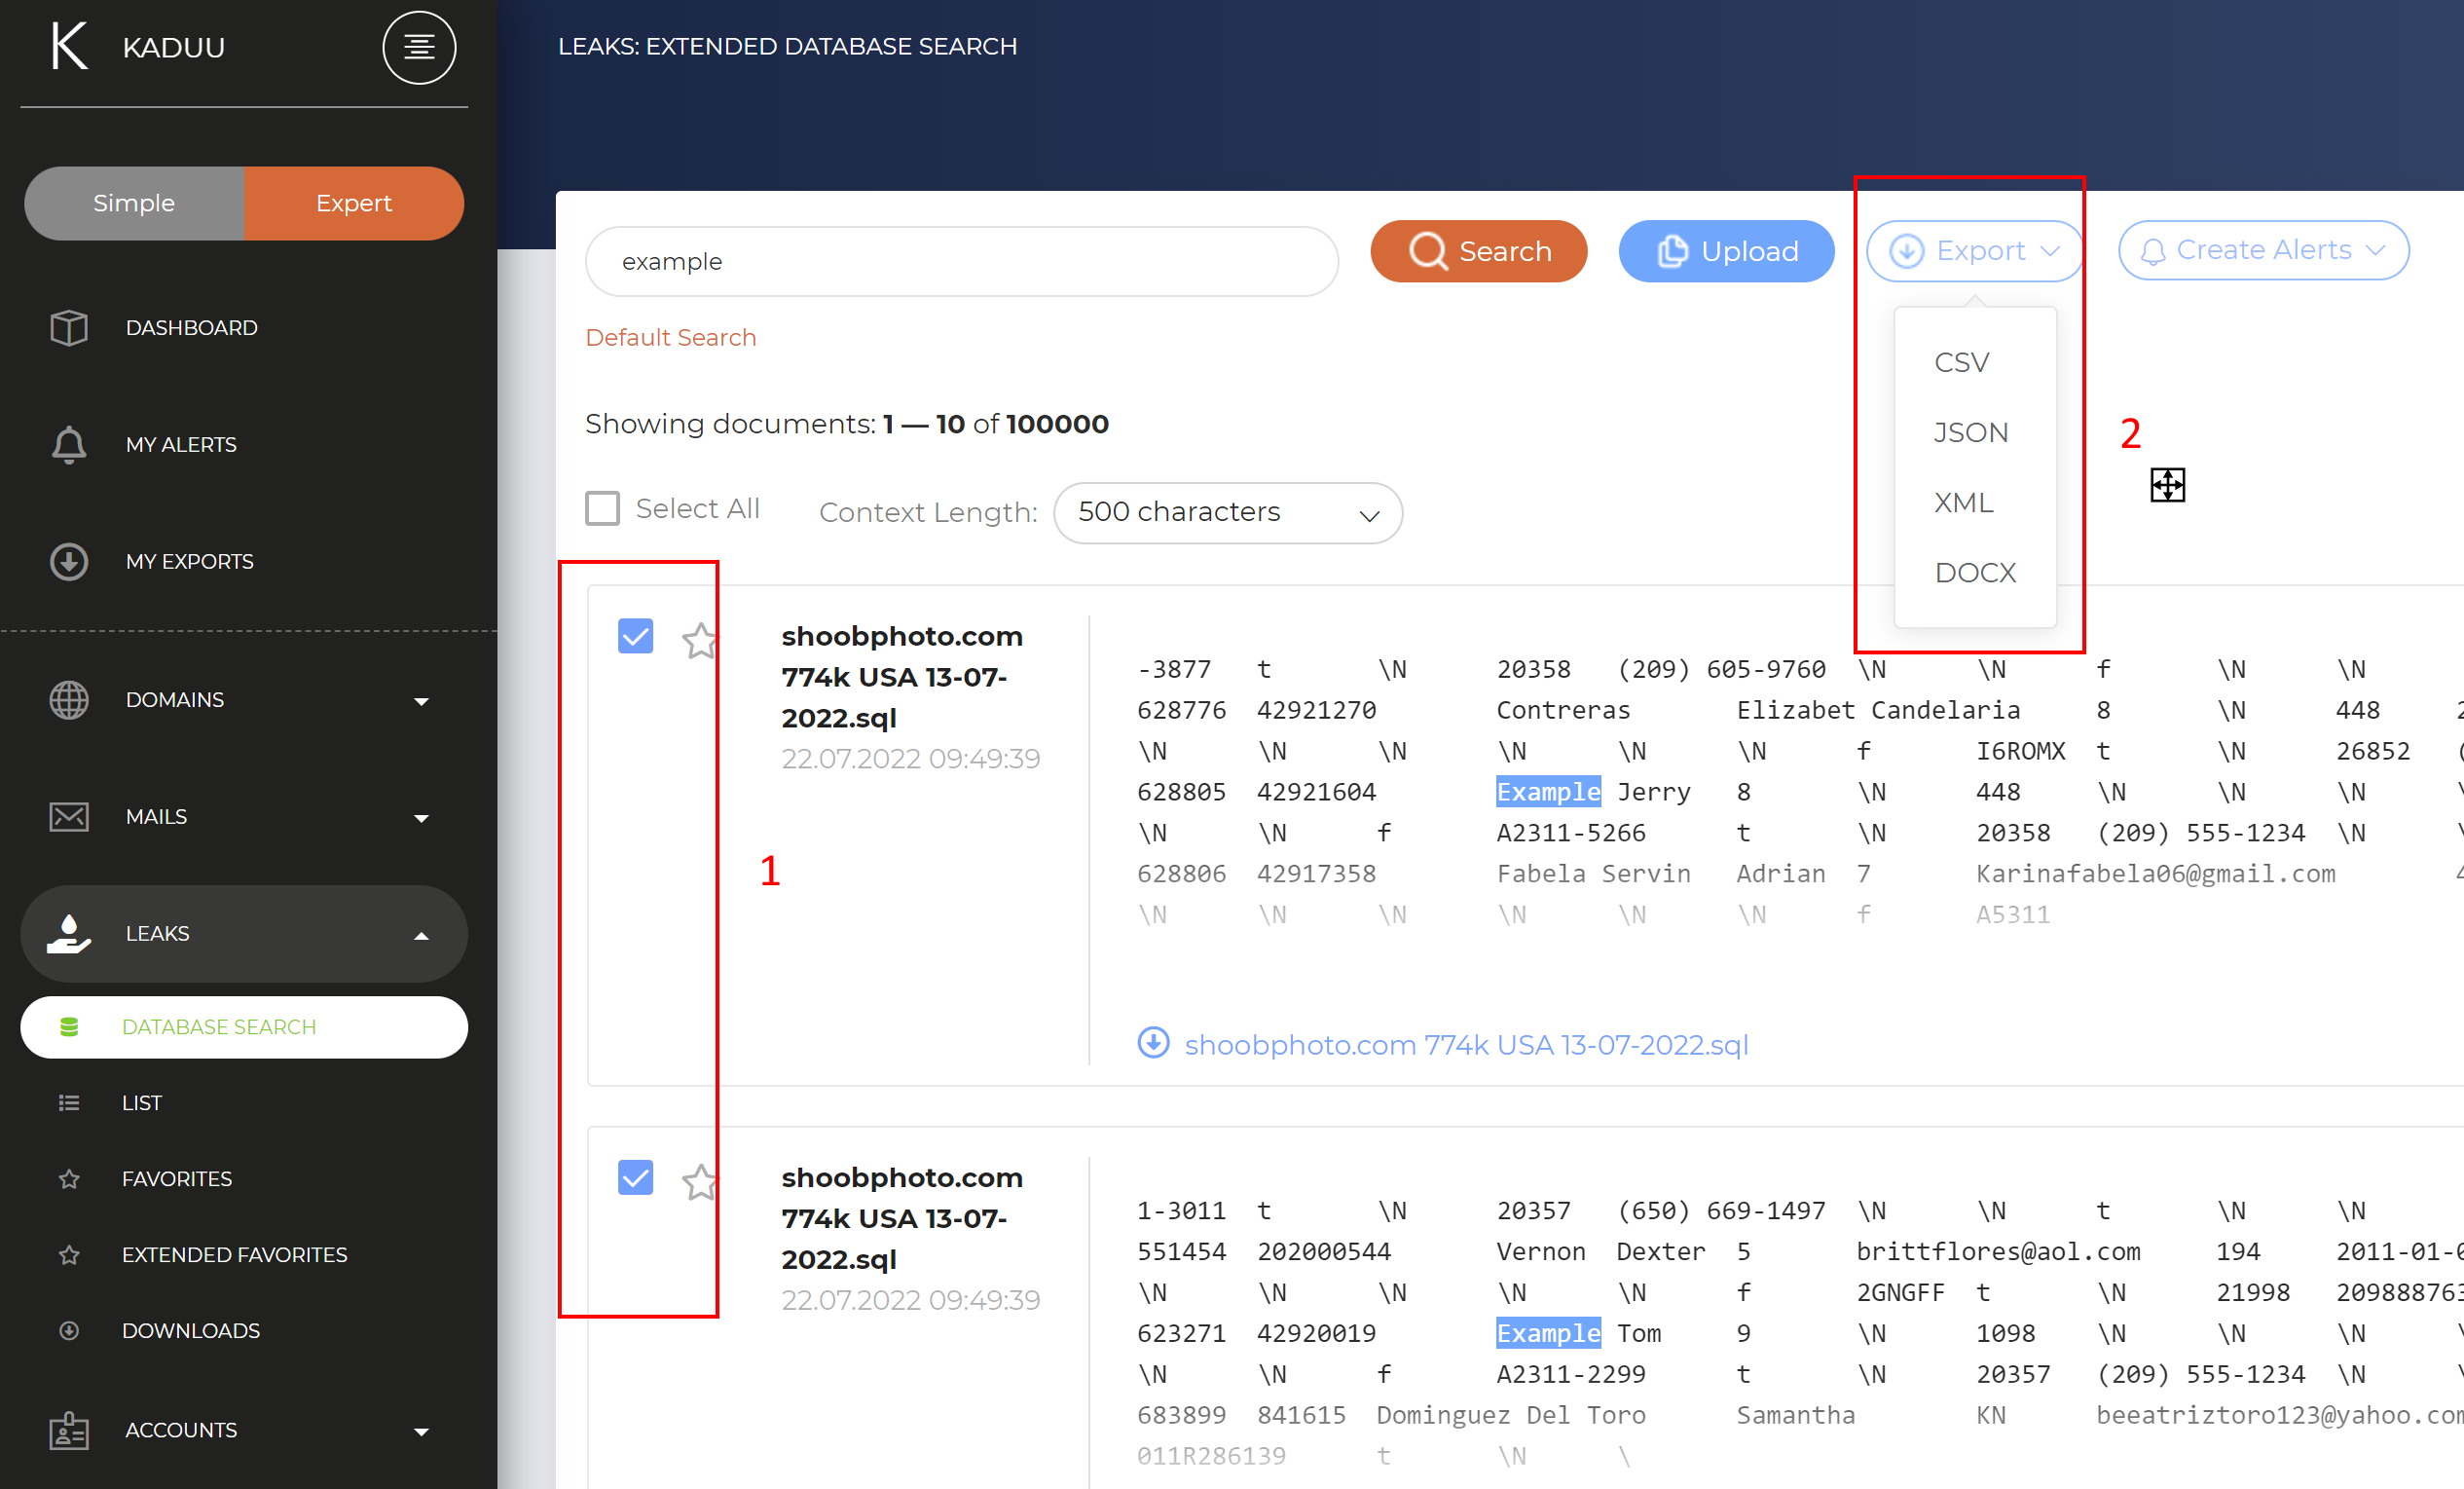This screenshot has height=1489, width=2464.
Task: Open the MY ALERTS menu item
Action: click(181, 445)
